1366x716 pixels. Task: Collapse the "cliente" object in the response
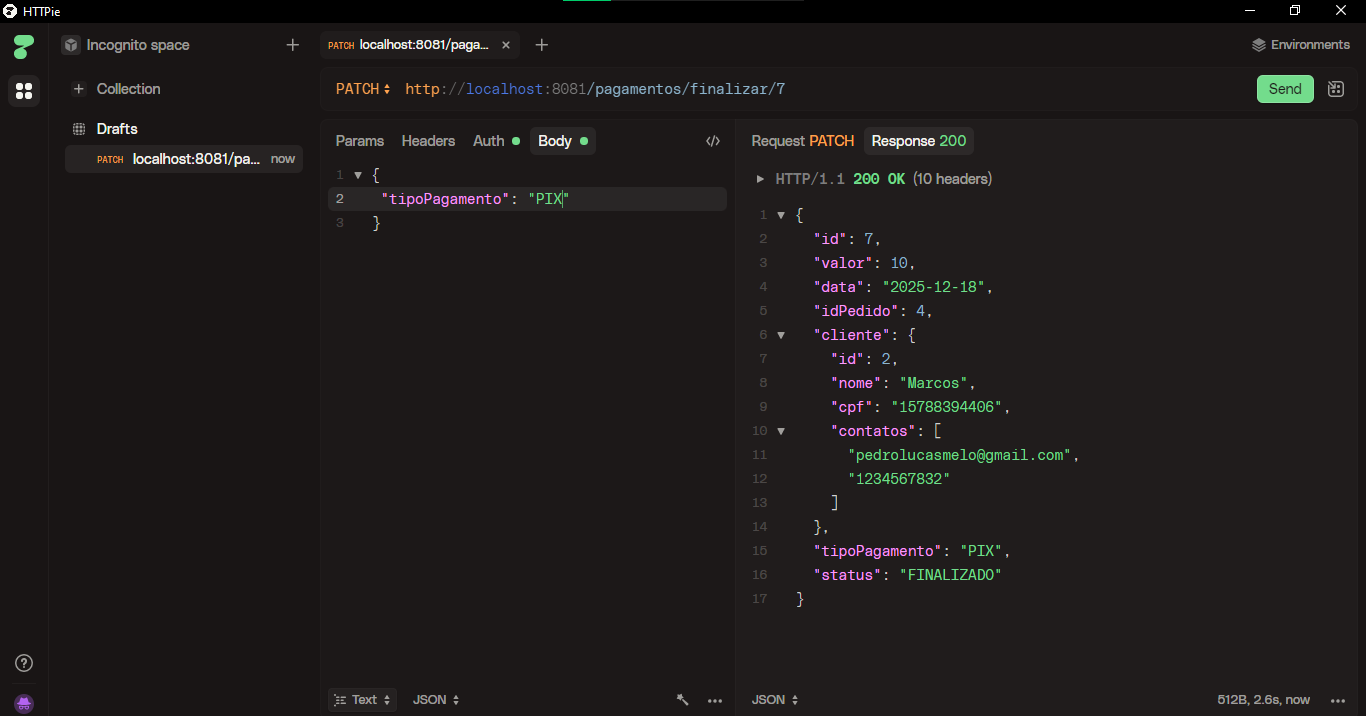pos(781,335)
